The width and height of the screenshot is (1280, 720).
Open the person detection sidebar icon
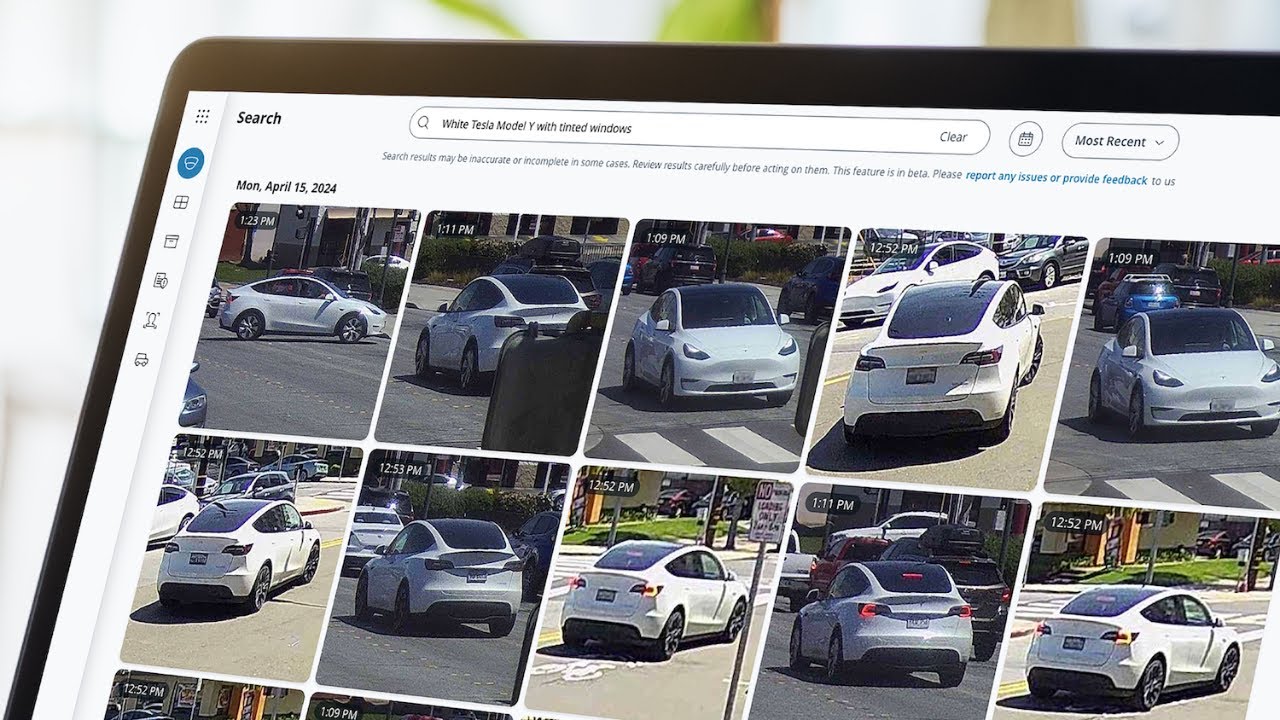tap(152, 320)
